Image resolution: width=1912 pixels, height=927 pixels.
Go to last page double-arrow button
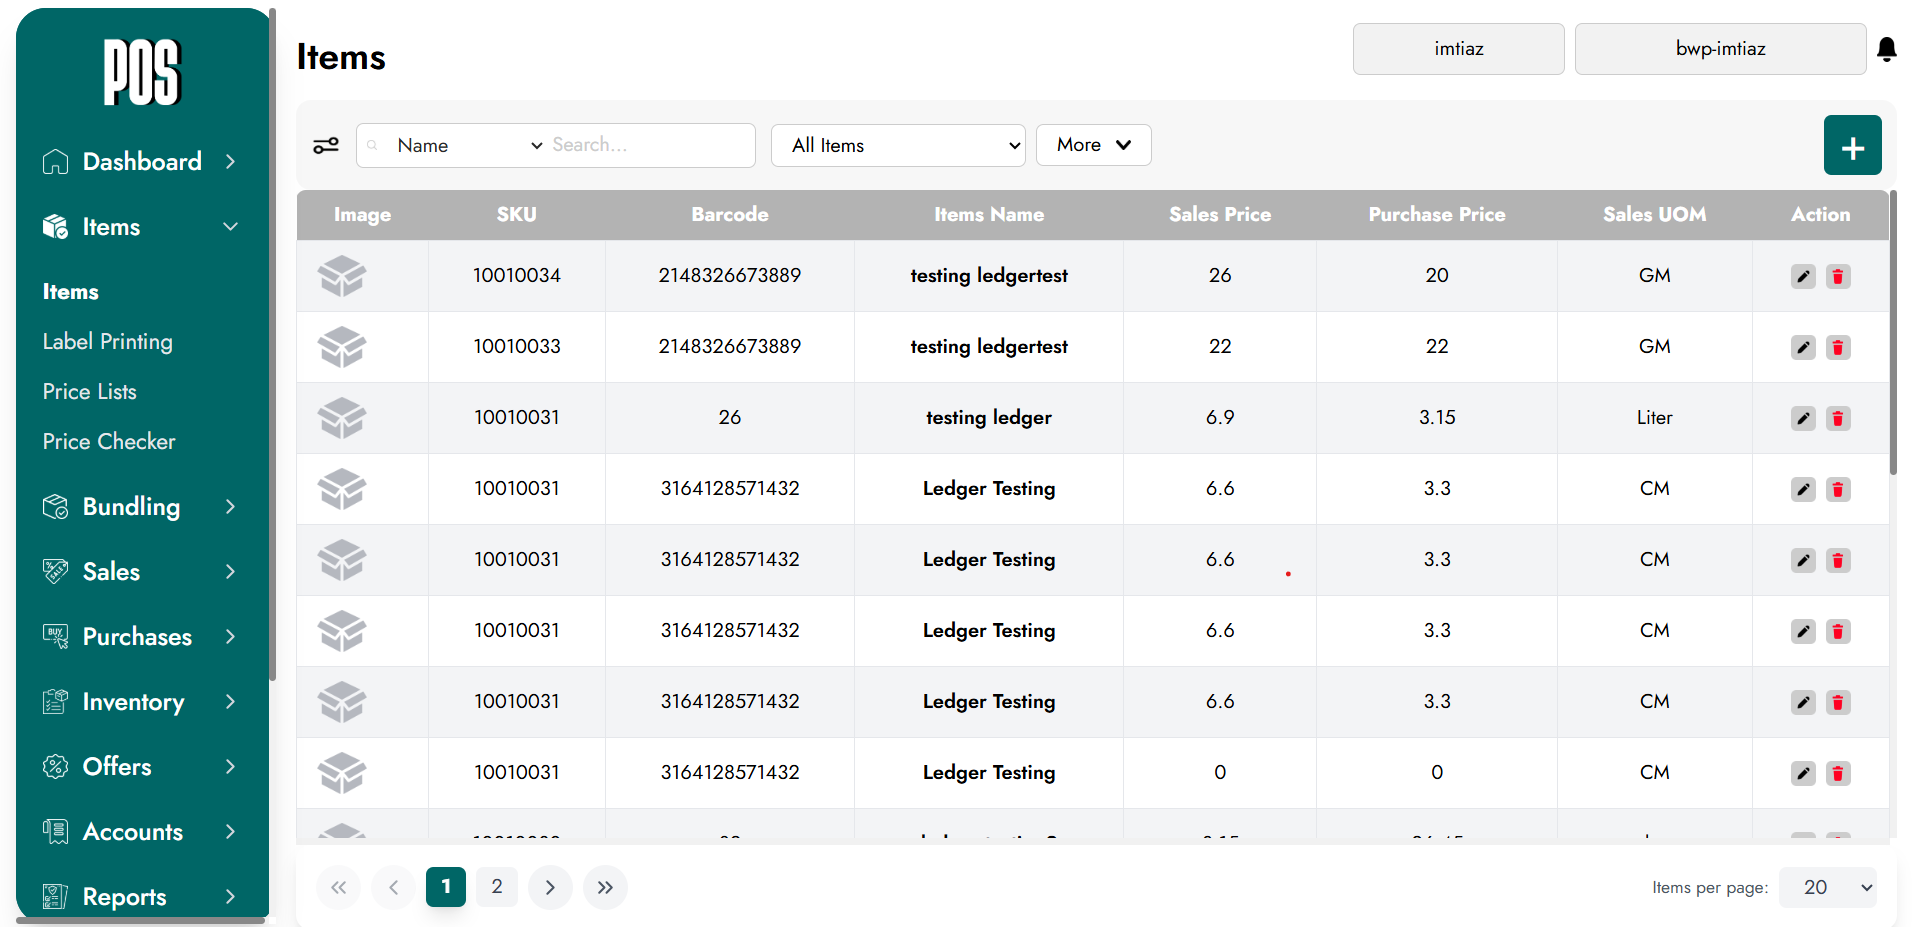click(605, 887)
